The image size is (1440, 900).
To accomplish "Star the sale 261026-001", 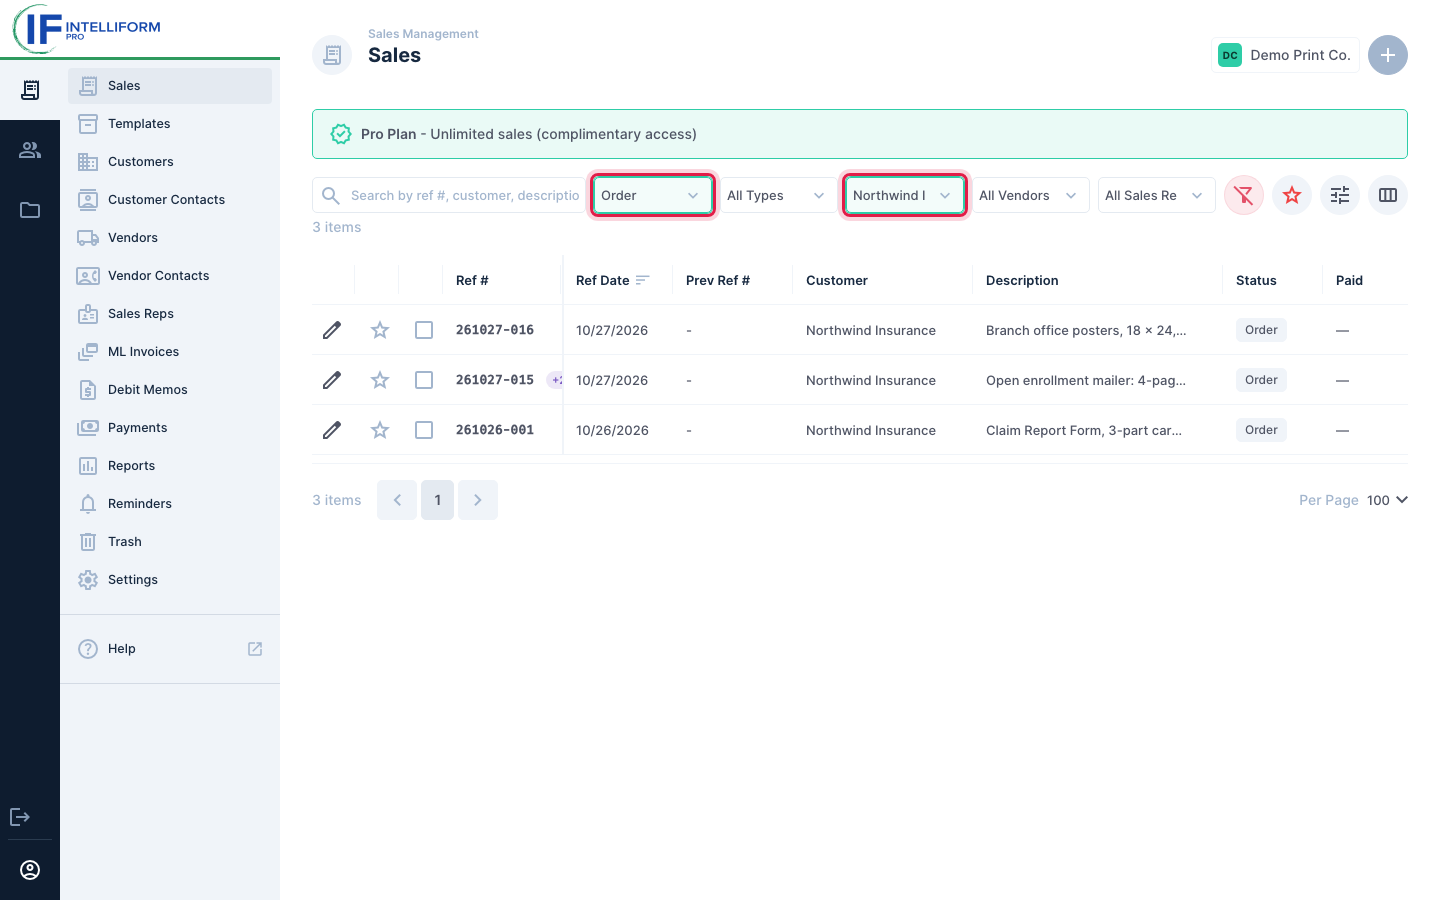I will [380, 430].
